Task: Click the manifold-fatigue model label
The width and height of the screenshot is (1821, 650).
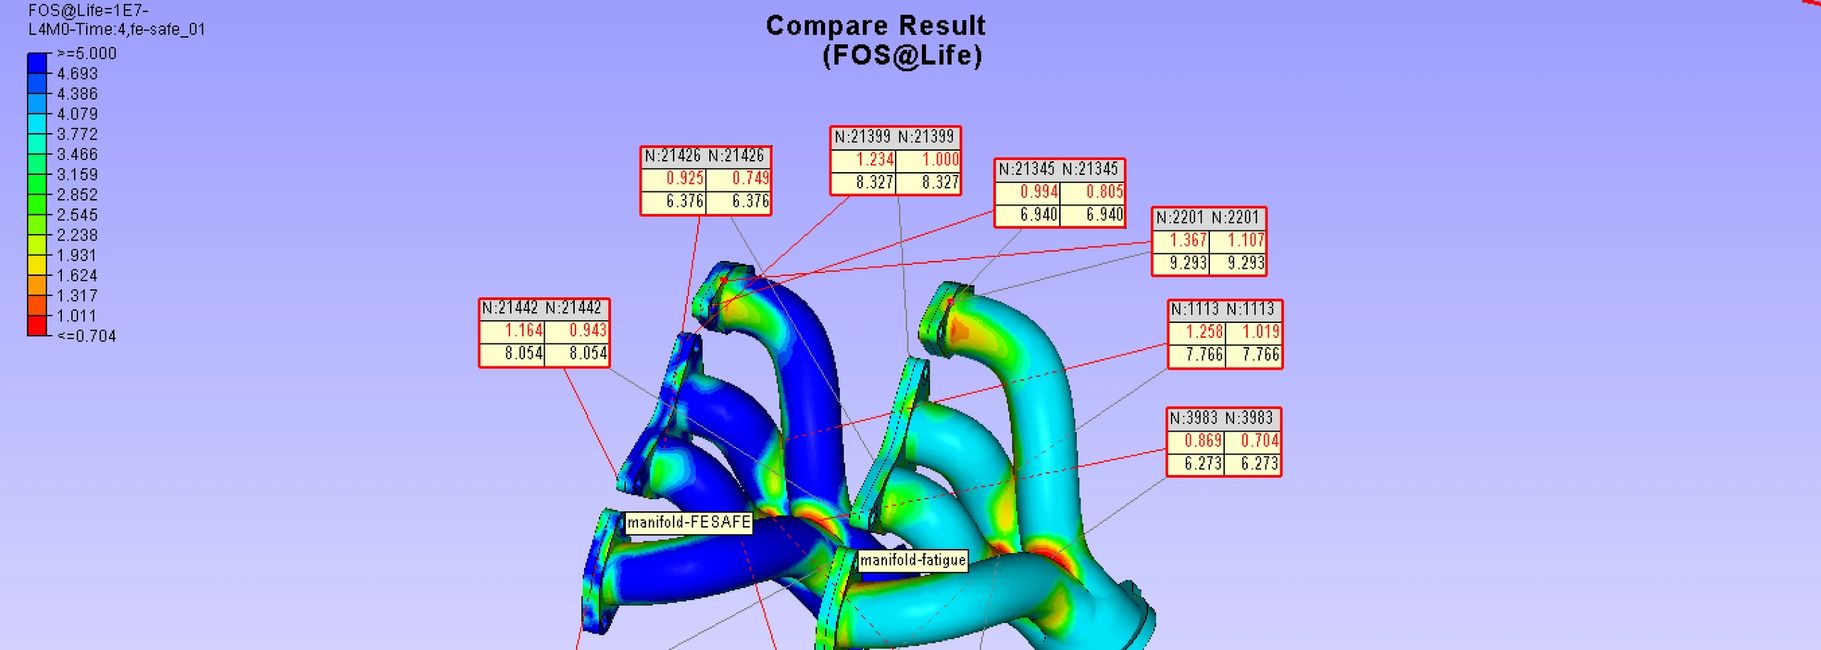Action: (x=913, y=560)
